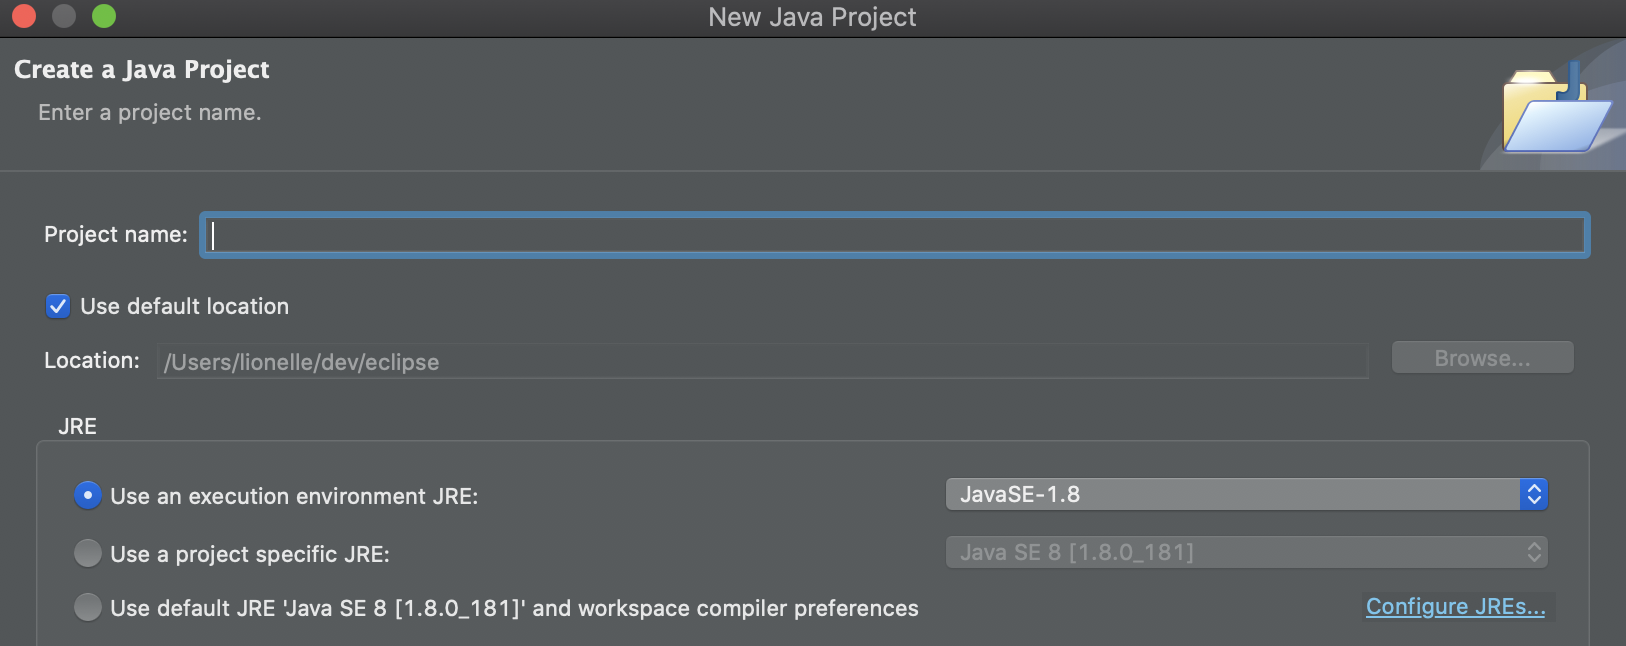The width and height of the screenshot is (1626, 646).
Task: Minimize the dialog with the gray button
Action: click(64, 16)
